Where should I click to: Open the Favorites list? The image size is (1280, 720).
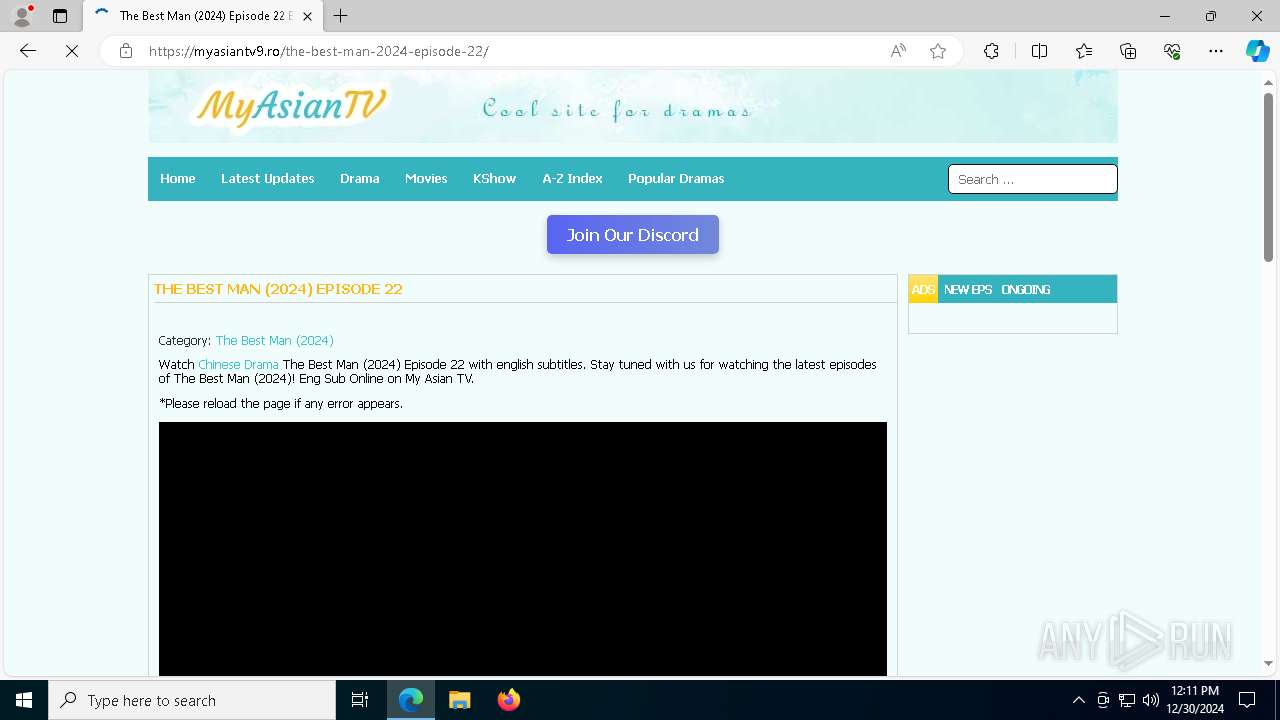tap(1084, 51)
